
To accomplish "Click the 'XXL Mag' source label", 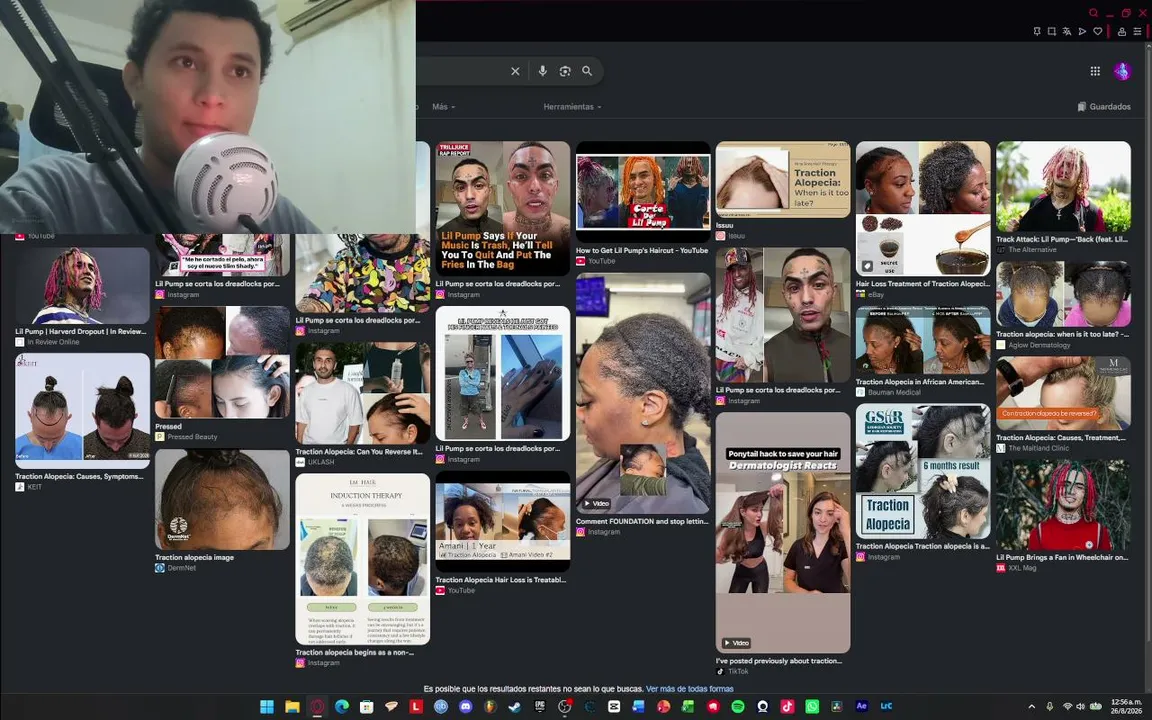I will point(1022,568).
